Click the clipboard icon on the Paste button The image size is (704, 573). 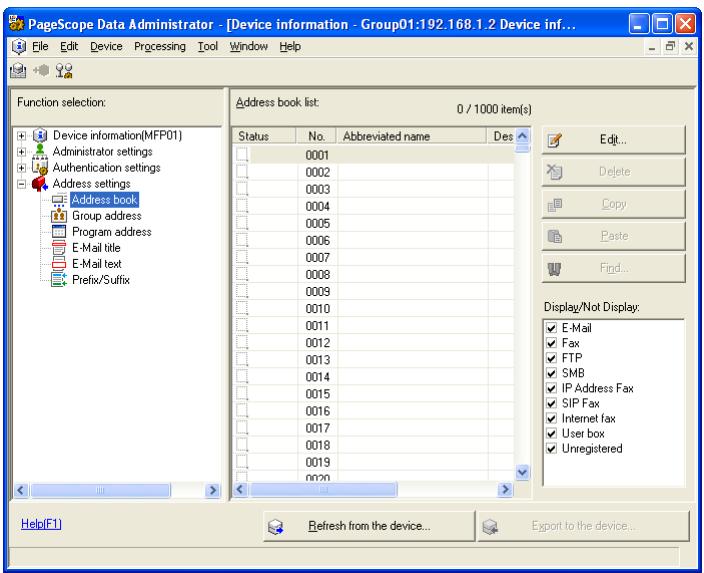[x=554, y=236]
